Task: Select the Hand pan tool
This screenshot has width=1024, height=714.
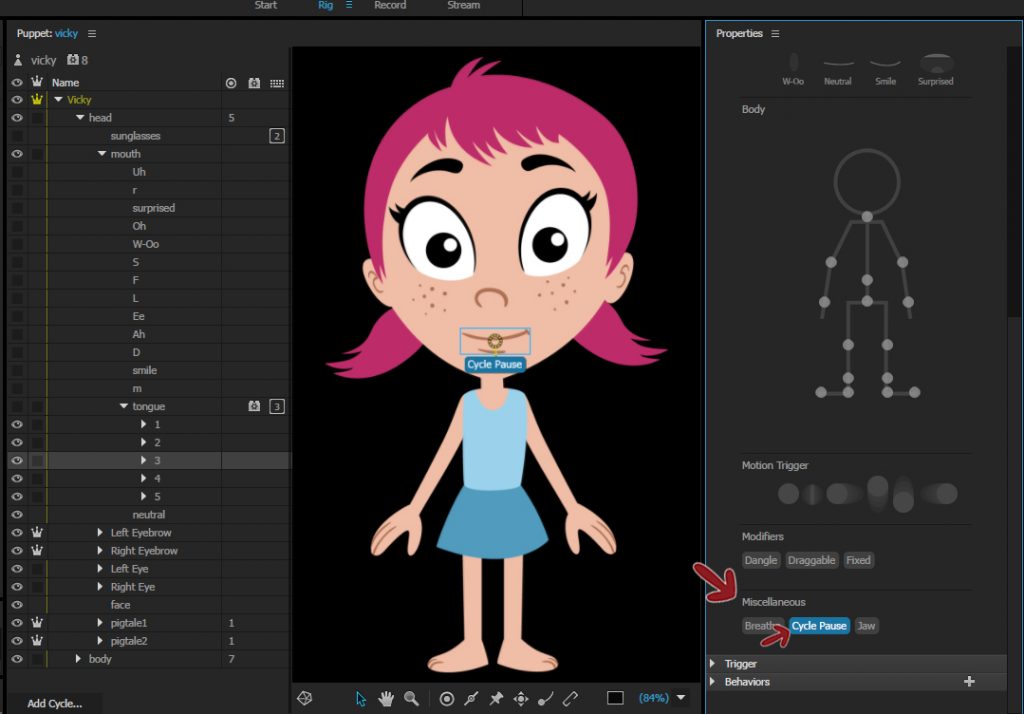Action: point(386,698)
